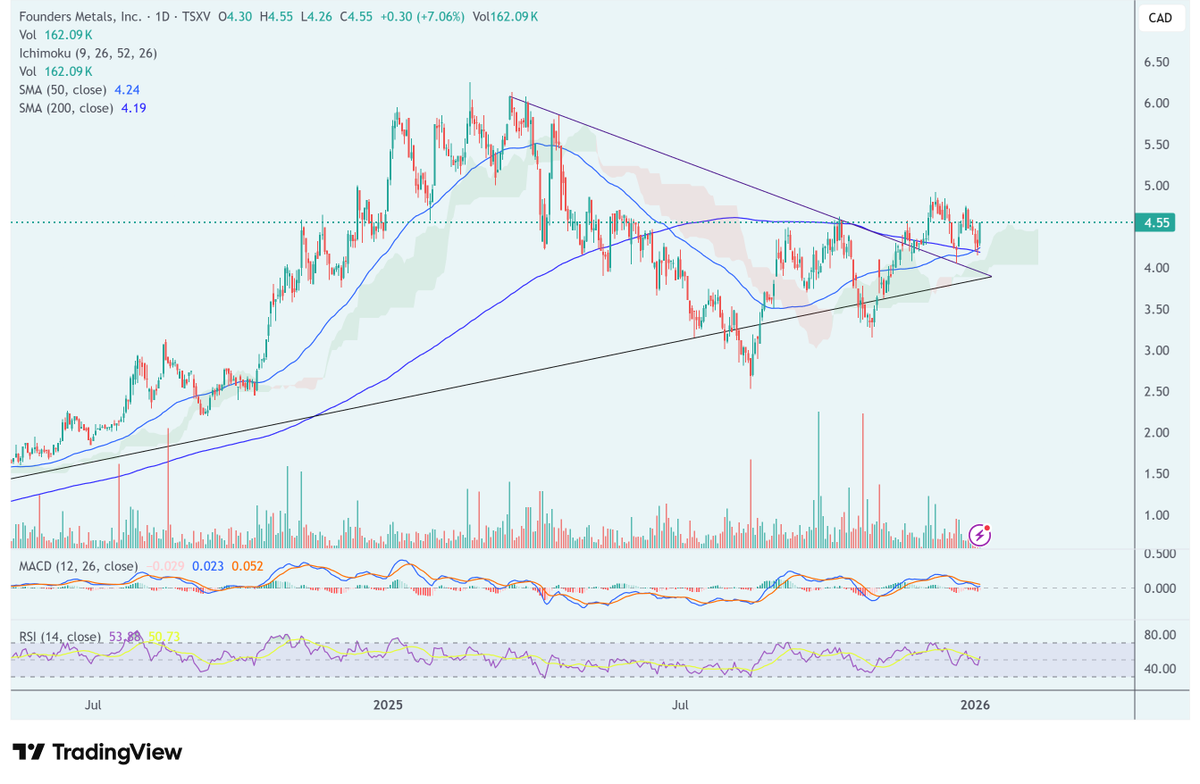Click the Ichimoku (9, 26, 52, 26) legend
1200x784 pixels.
pos(88,53)
